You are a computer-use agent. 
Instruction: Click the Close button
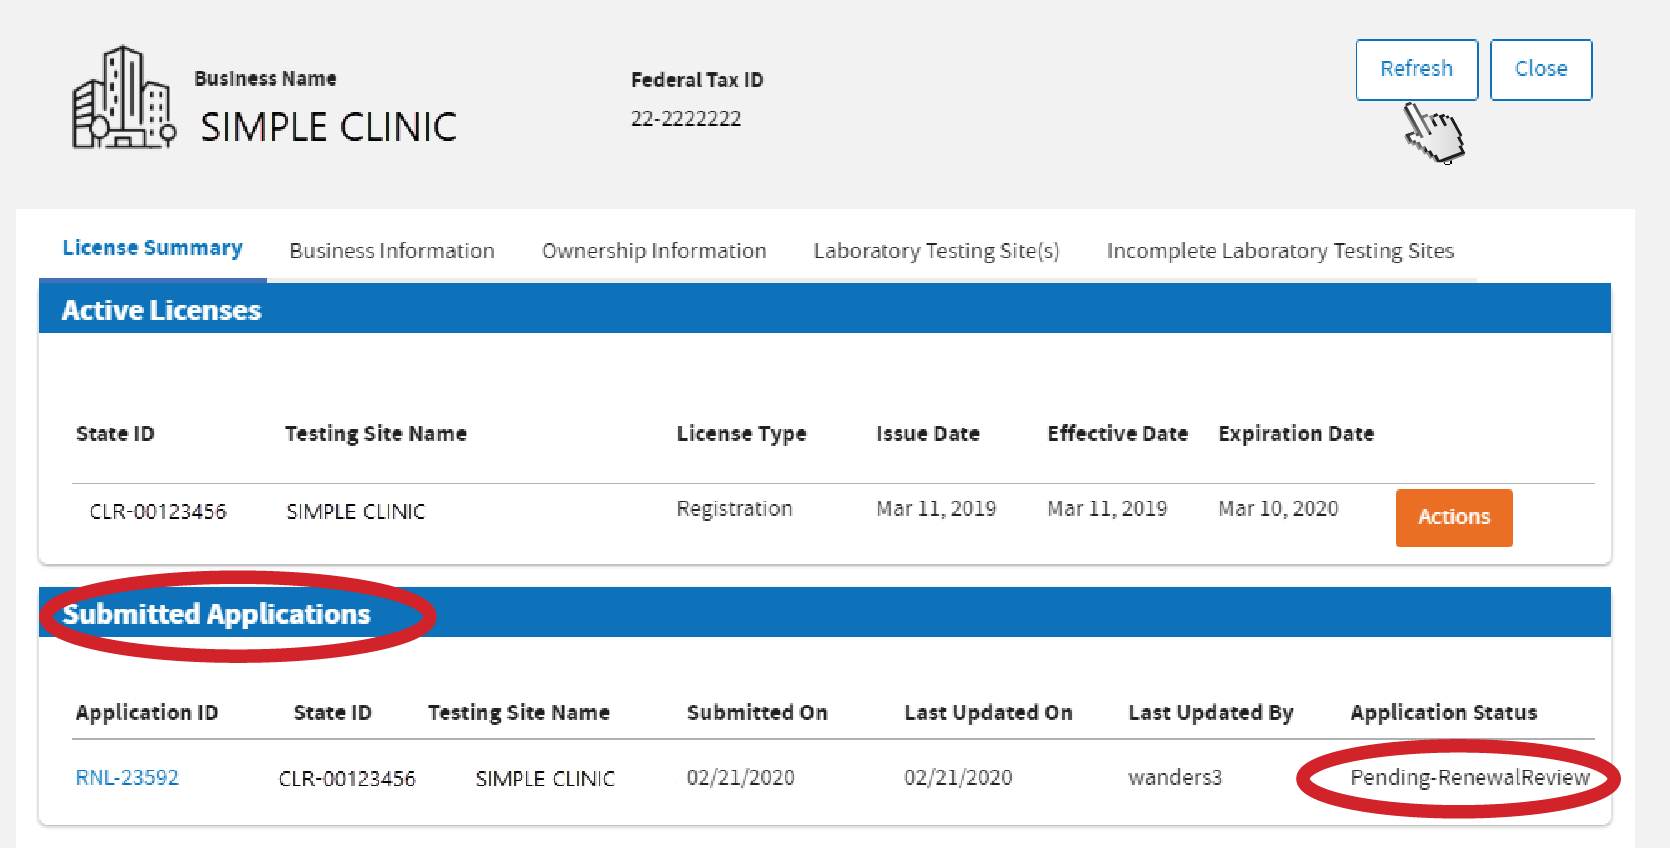click(1540, 69)
